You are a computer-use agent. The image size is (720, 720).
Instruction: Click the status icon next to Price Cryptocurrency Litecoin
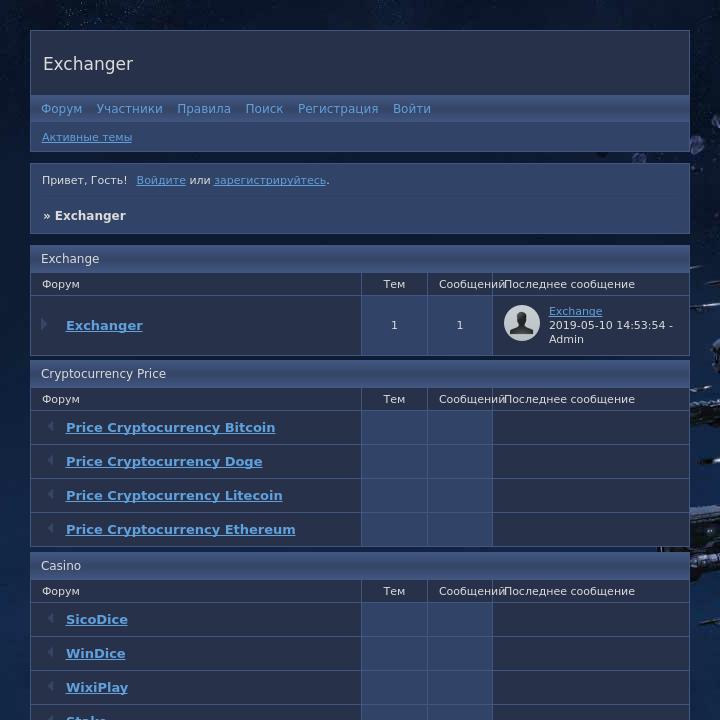point(50,495)
